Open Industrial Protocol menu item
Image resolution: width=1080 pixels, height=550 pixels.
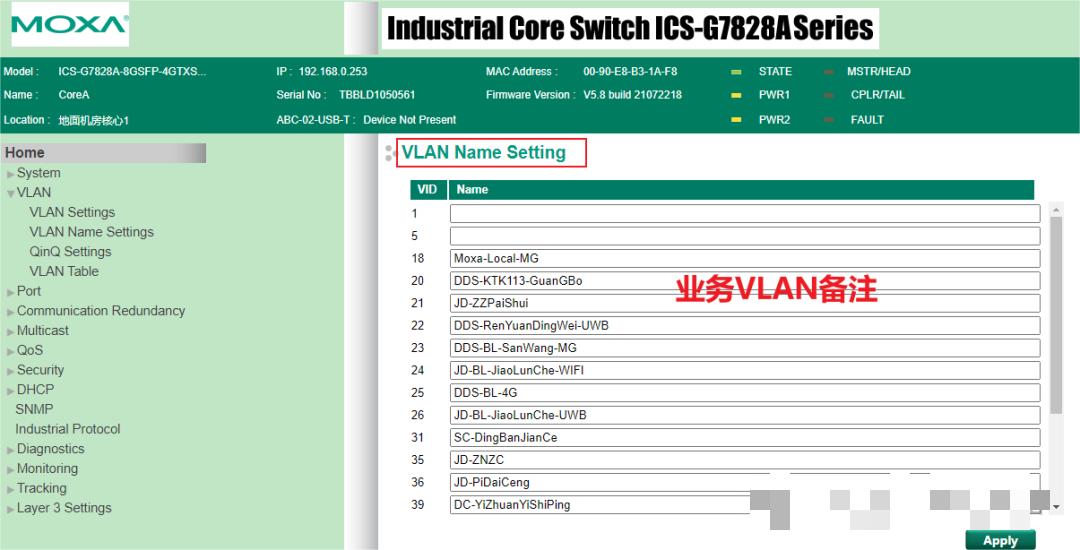click(x=68, y=429)
